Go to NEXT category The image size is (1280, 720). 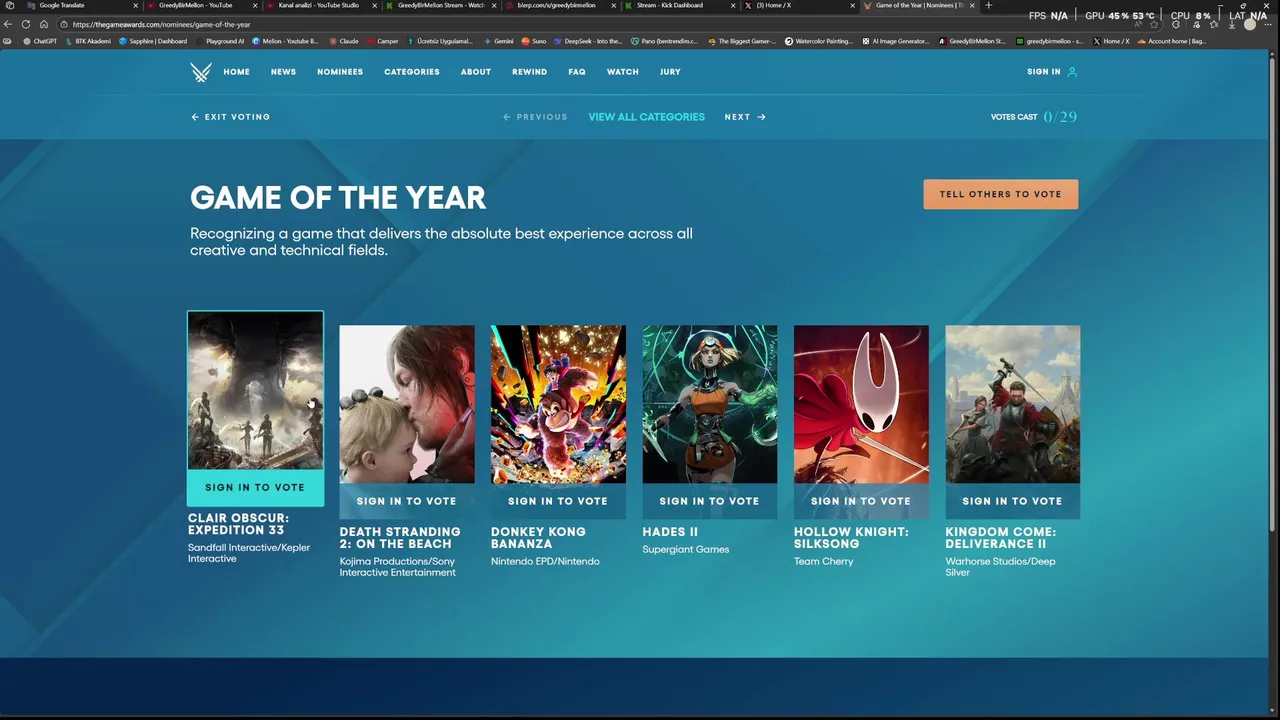(745, 117)
